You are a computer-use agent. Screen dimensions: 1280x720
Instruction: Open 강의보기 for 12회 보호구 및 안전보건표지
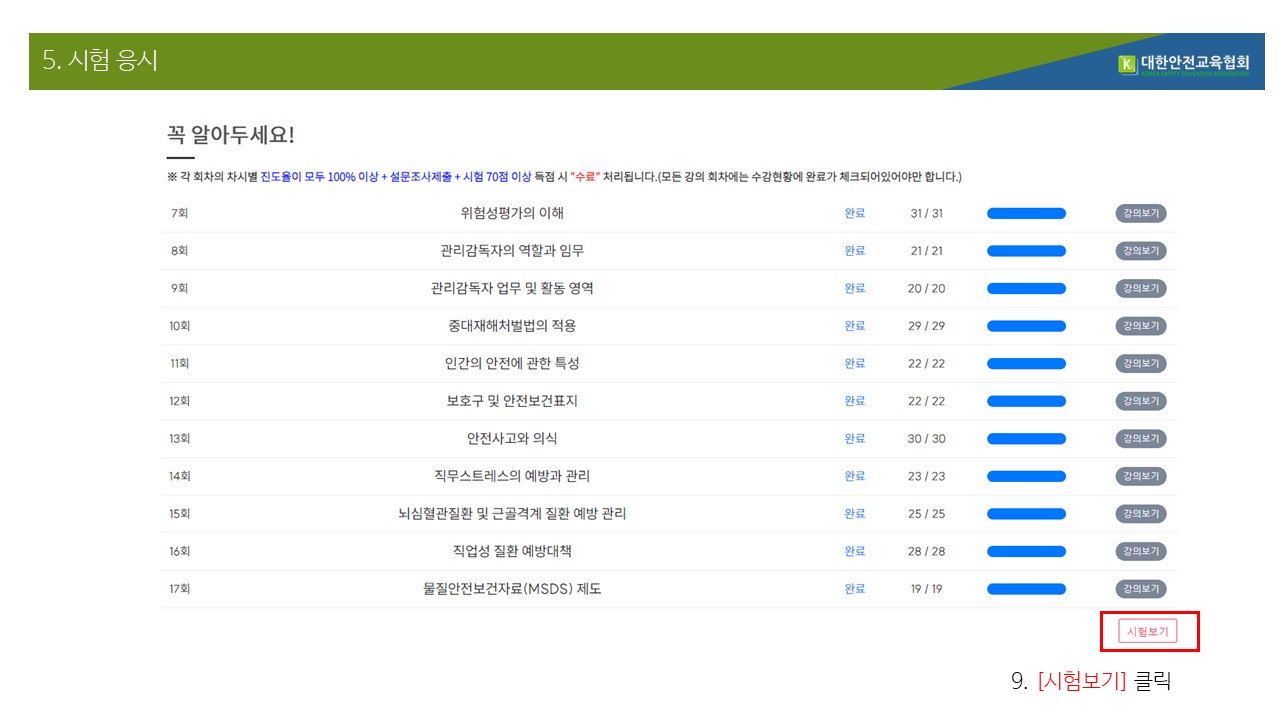(x=1141, y=401)
